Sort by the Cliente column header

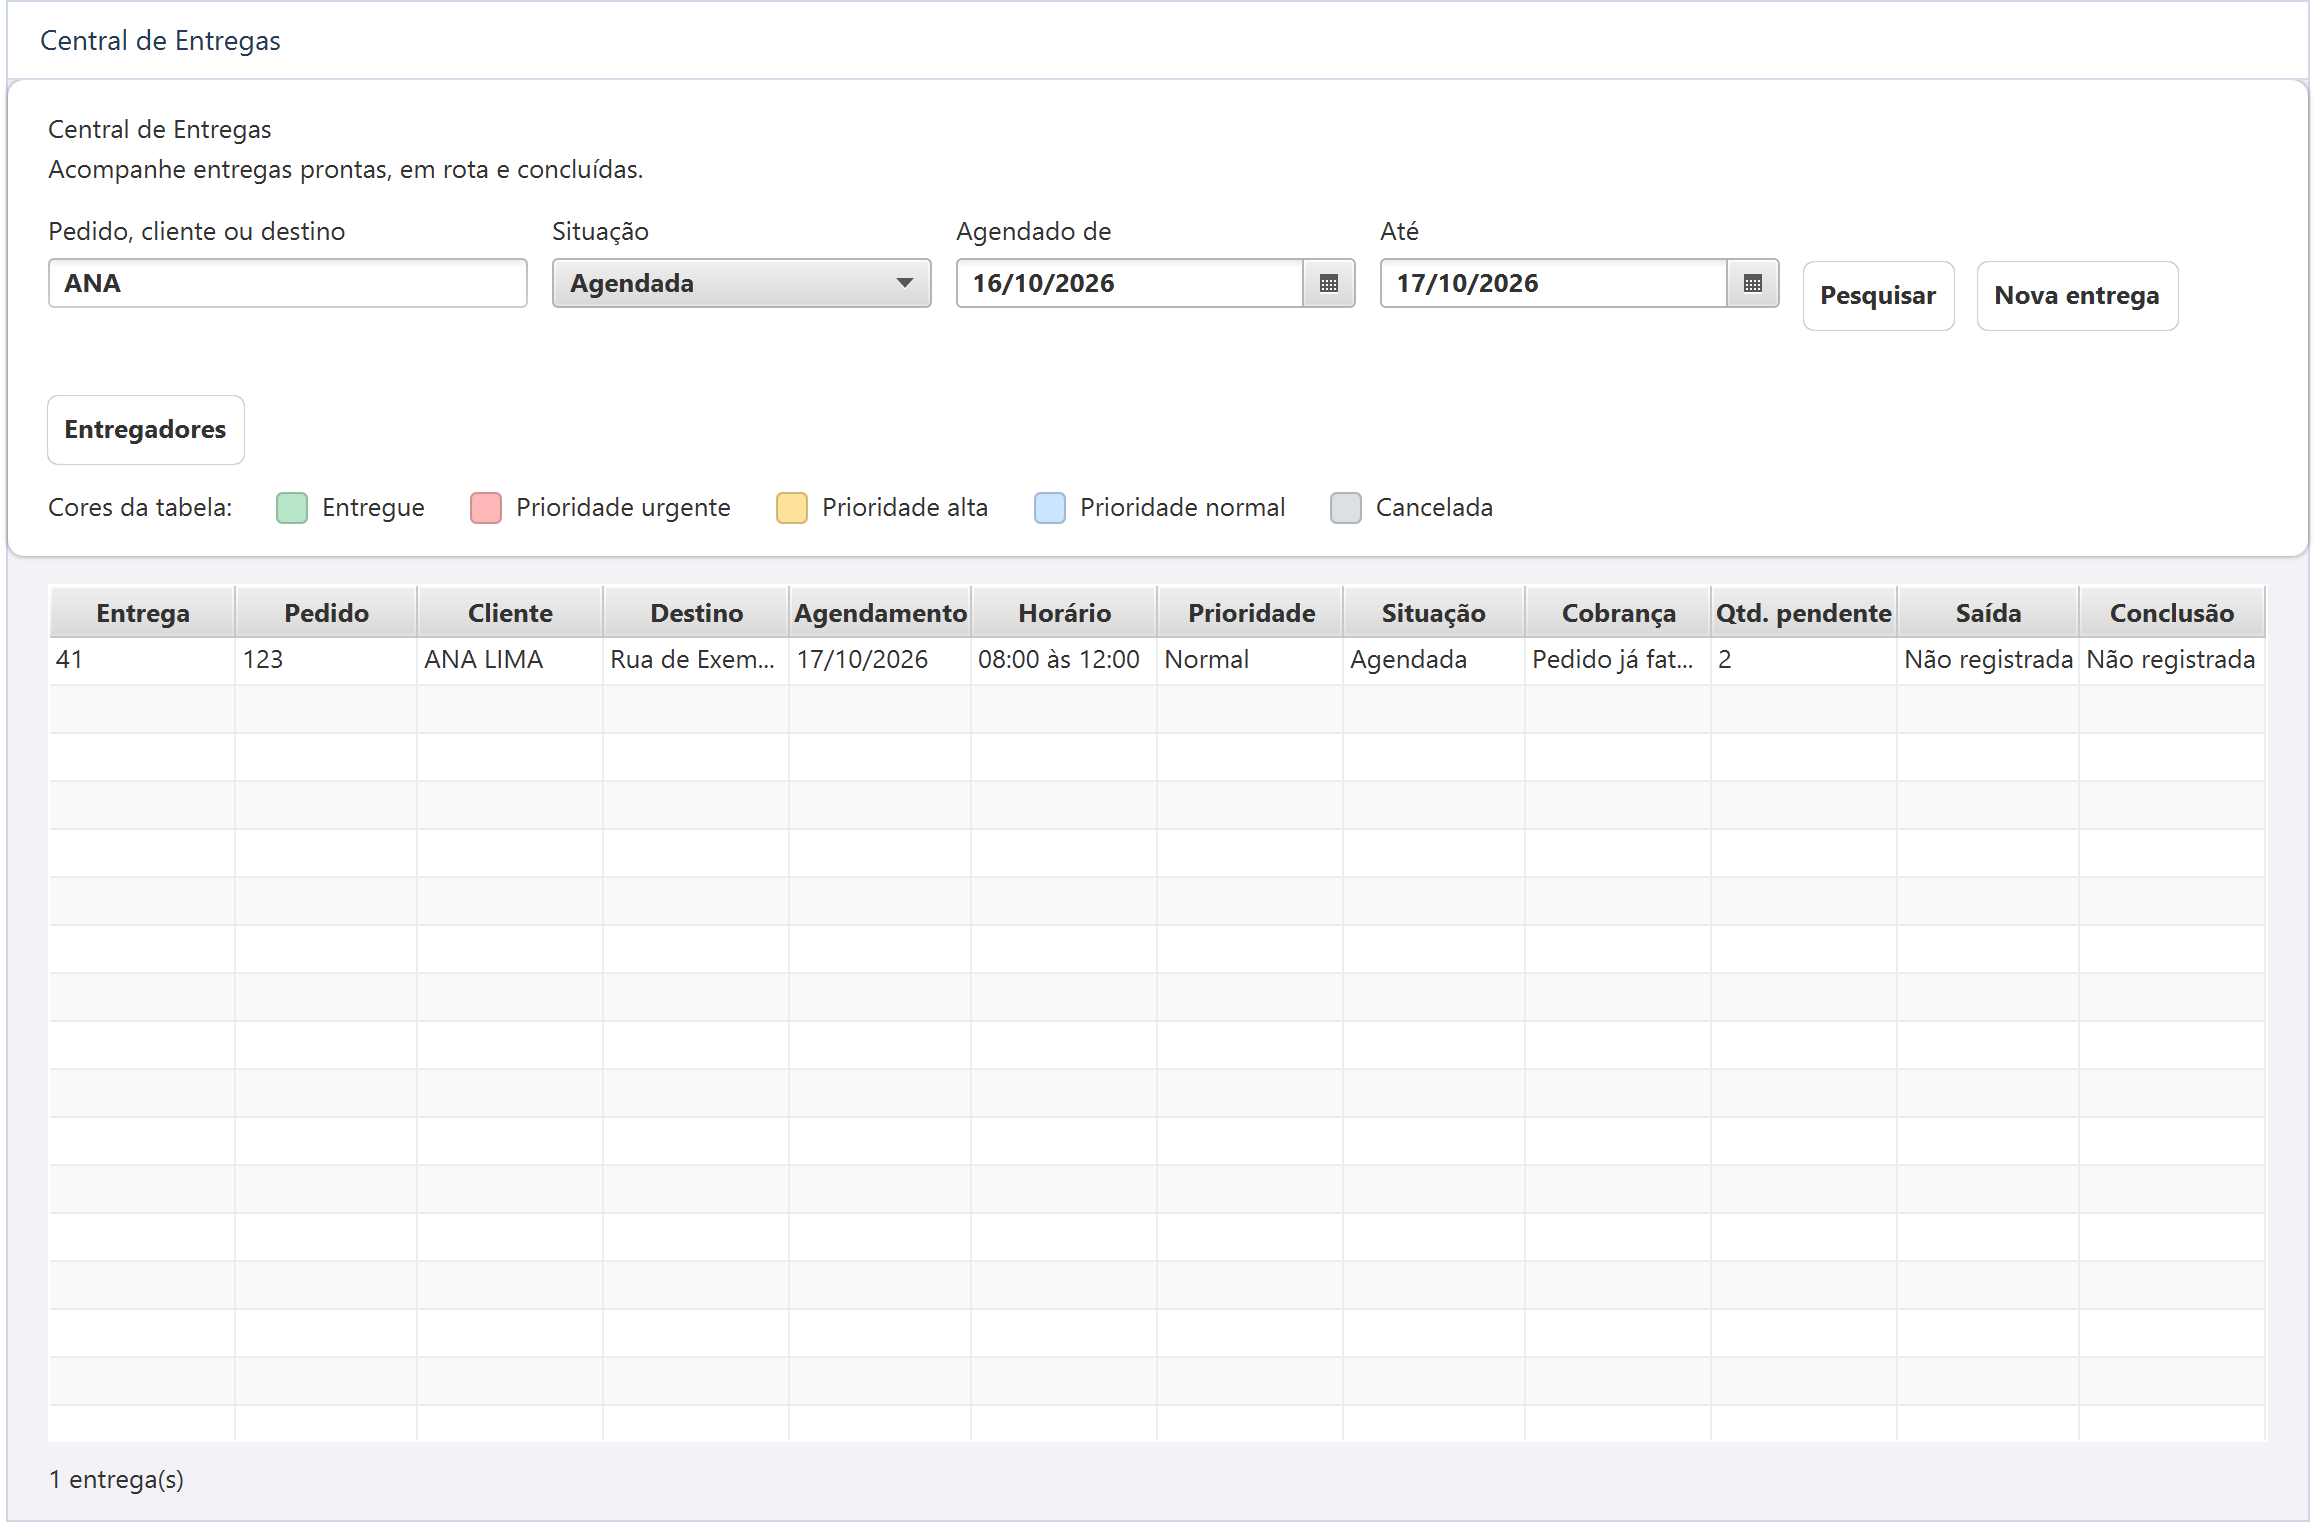[x=510, y=613]
